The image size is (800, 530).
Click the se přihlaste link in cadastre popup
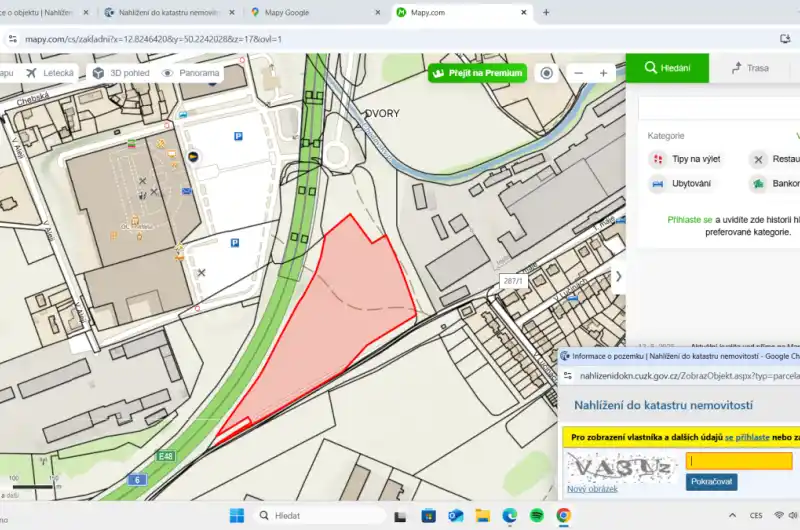coord(747,437)
